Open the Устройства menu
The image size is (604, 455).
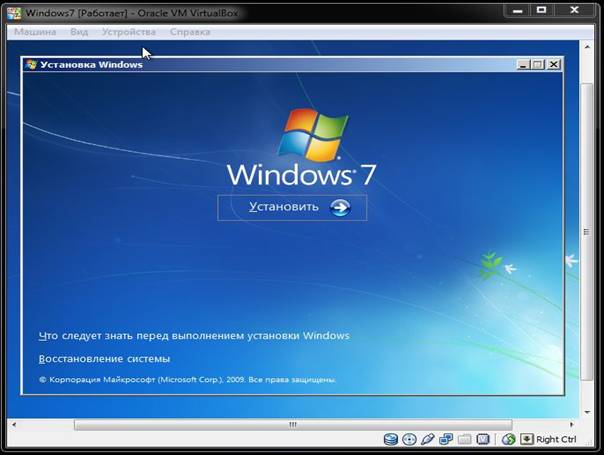point(129,32)
